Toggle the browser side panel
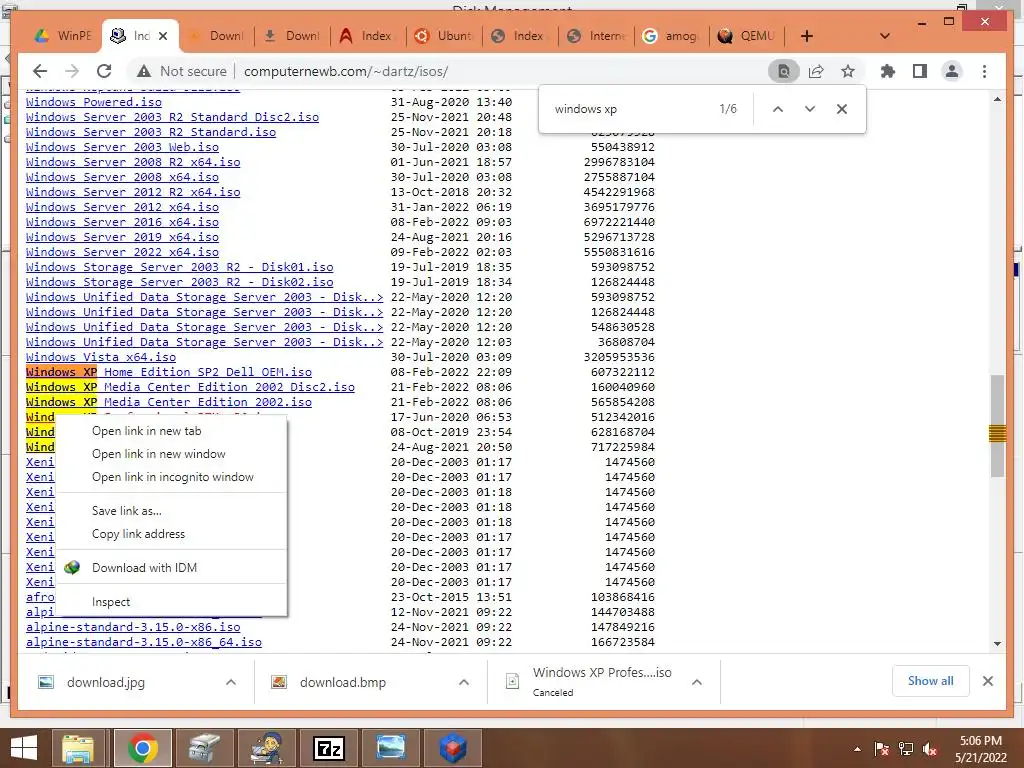 point(920,71)
